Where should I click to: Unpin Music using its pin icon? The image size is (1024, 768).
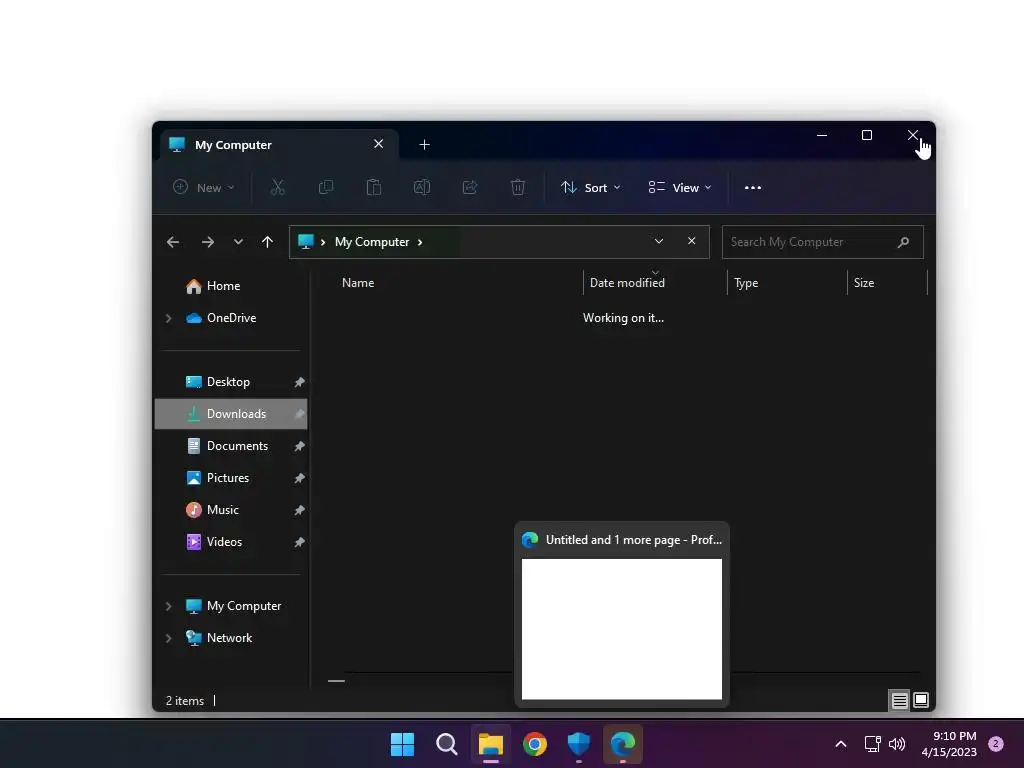click(x=299, y=510)
